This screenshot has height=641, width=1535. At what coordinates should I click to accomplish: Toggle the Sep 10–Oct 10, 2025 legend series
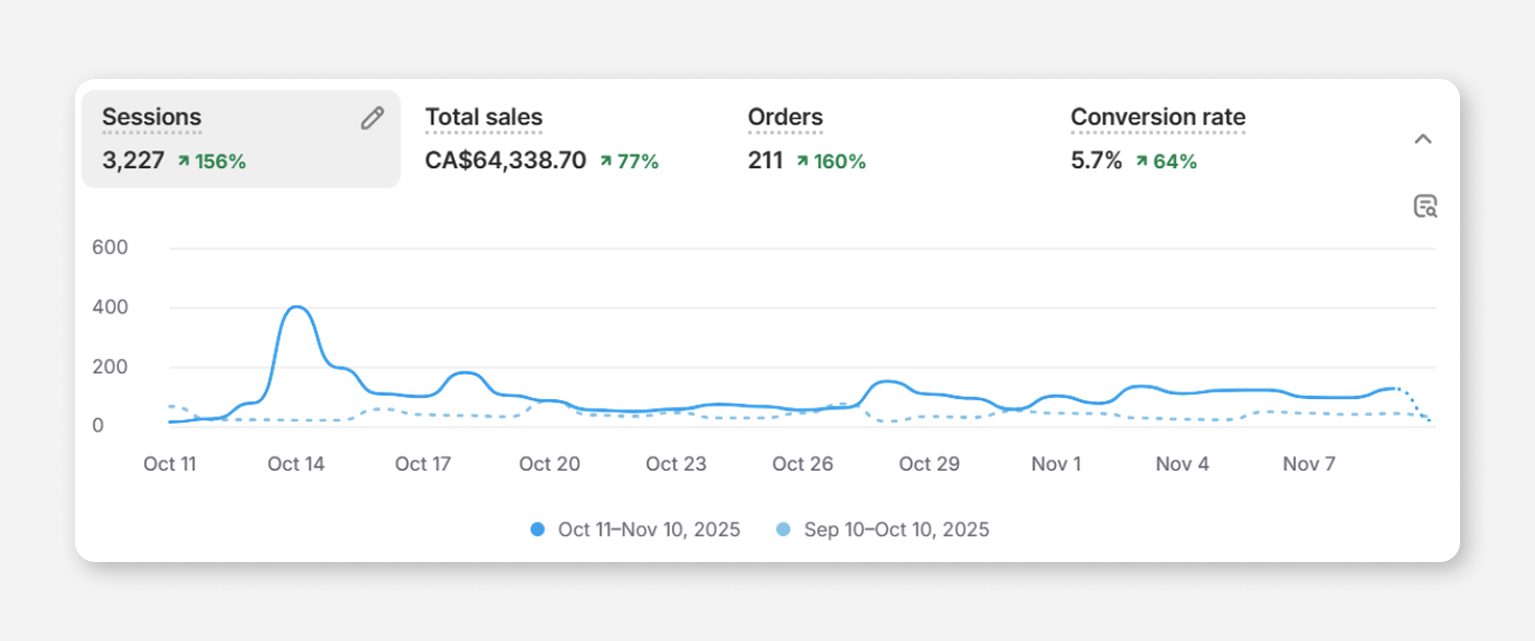coord(896,530)
